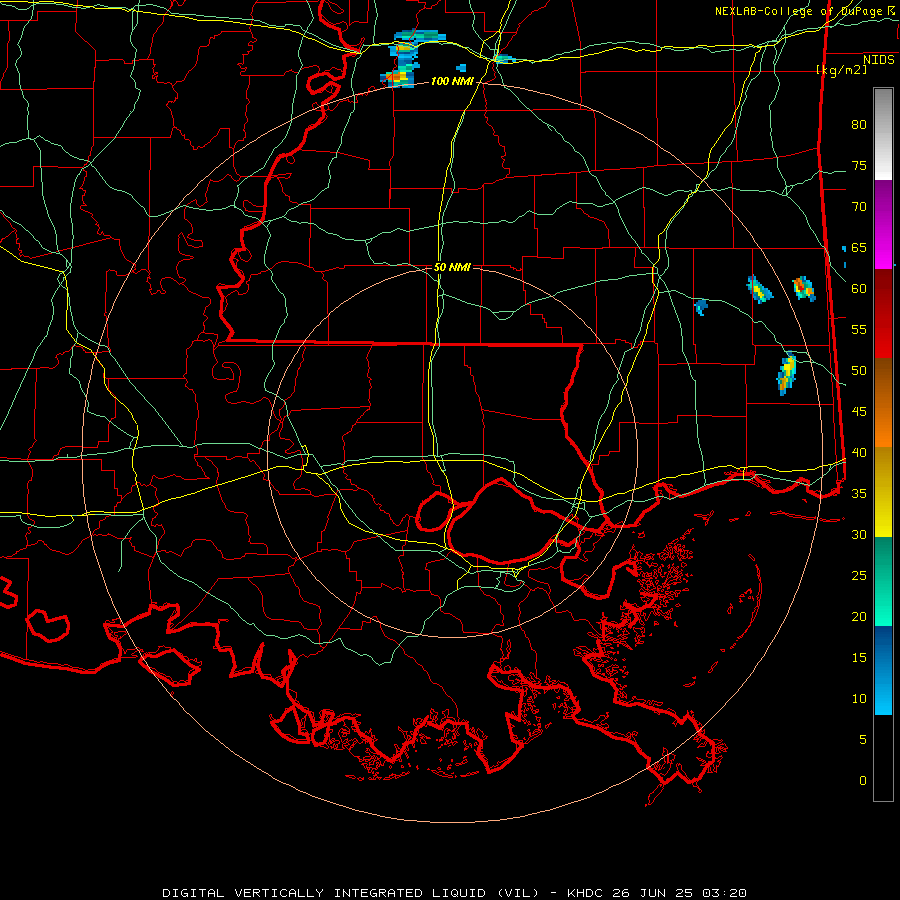Click the 15 value on color scale
The width and height of the screenshot is (900, 900).
click(859, 658)
